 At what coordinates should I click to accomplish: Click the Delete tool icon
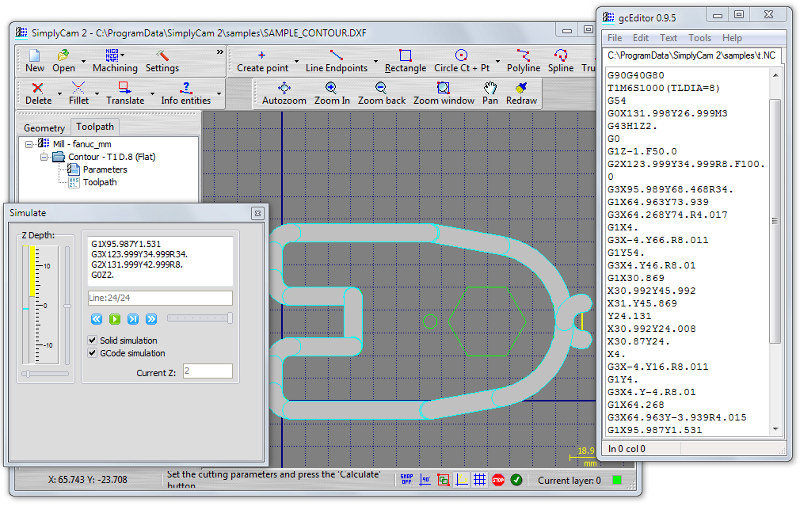point(38,88)
